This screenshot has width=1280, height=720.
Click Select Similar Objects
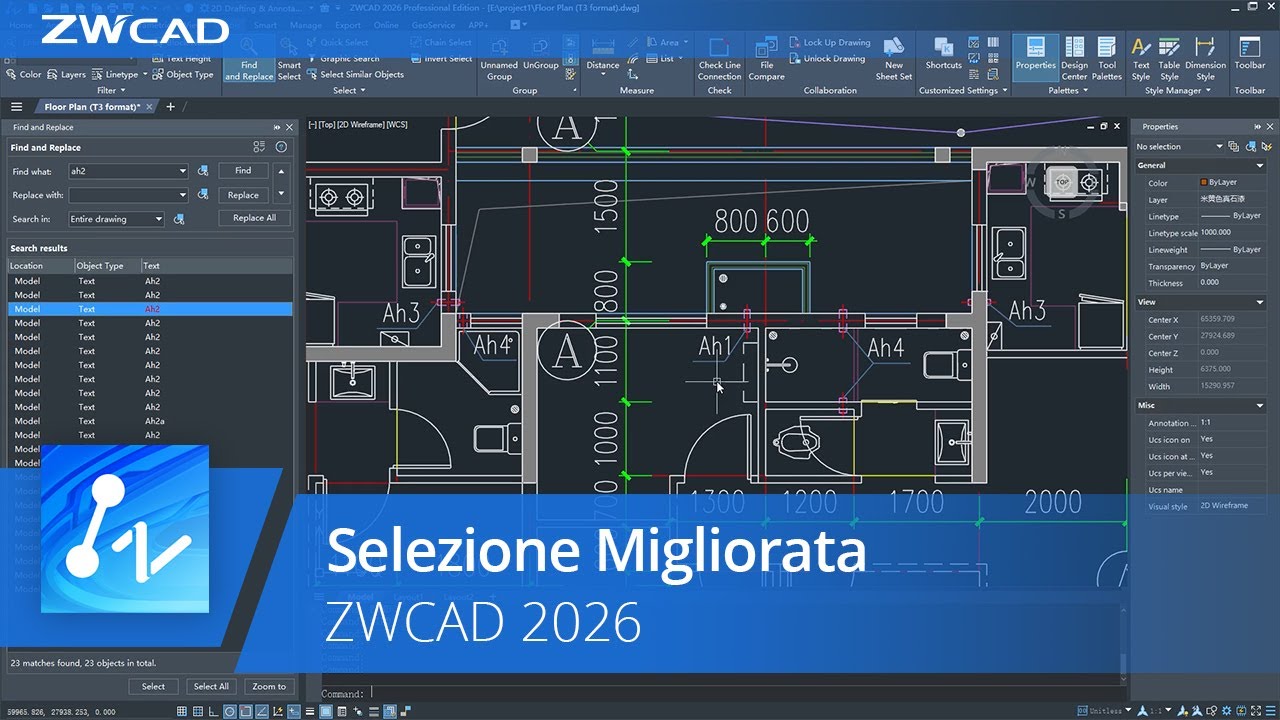pos(355,74)
